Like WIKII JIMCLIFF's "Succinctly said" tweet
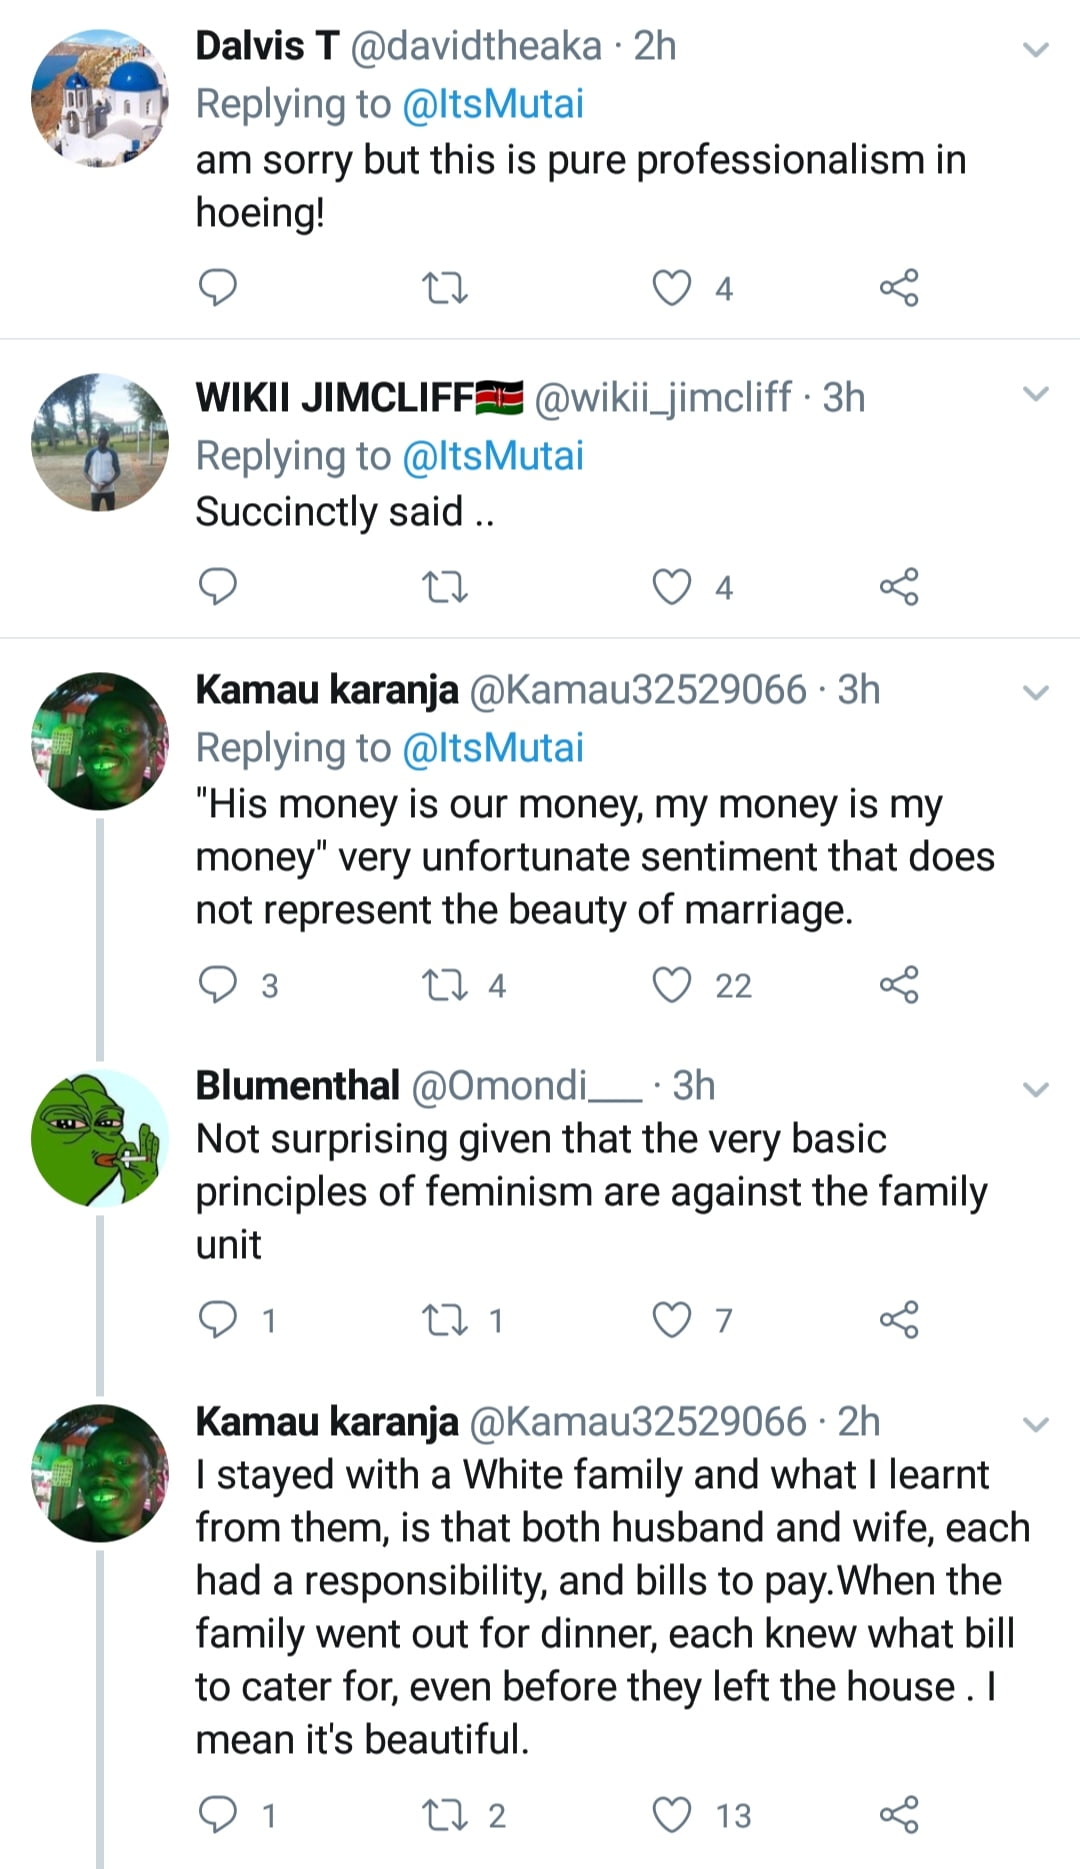This screenshot has width=1080, height=1869. [x=672, y=587]
